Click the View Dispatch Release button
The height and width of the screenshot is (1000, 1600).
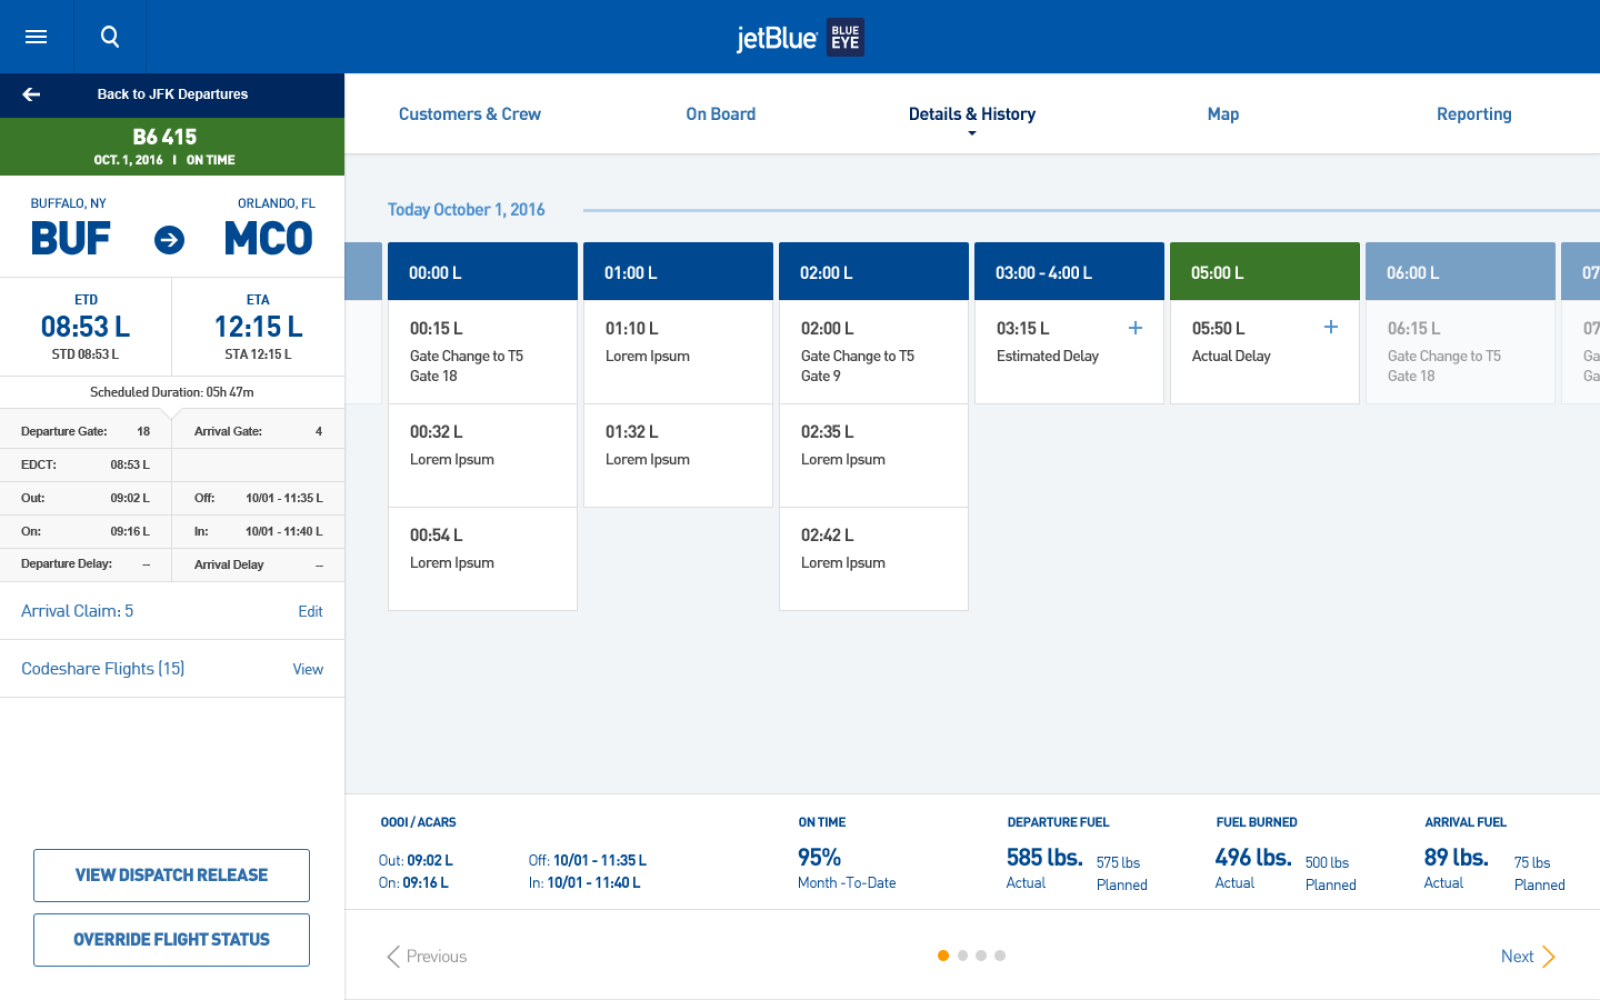(x=171, y=875)
